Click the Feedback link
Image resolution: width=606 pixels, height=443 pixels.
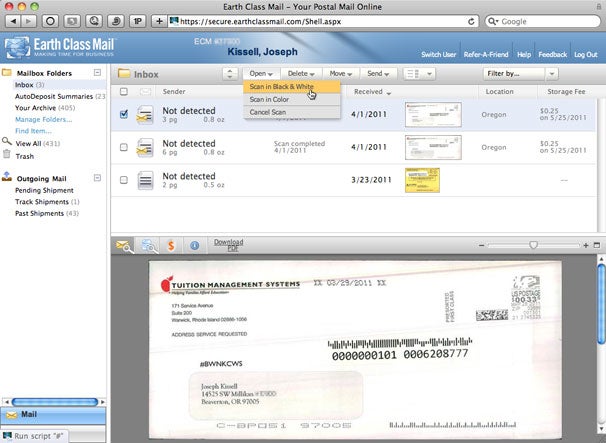point(552,55)
